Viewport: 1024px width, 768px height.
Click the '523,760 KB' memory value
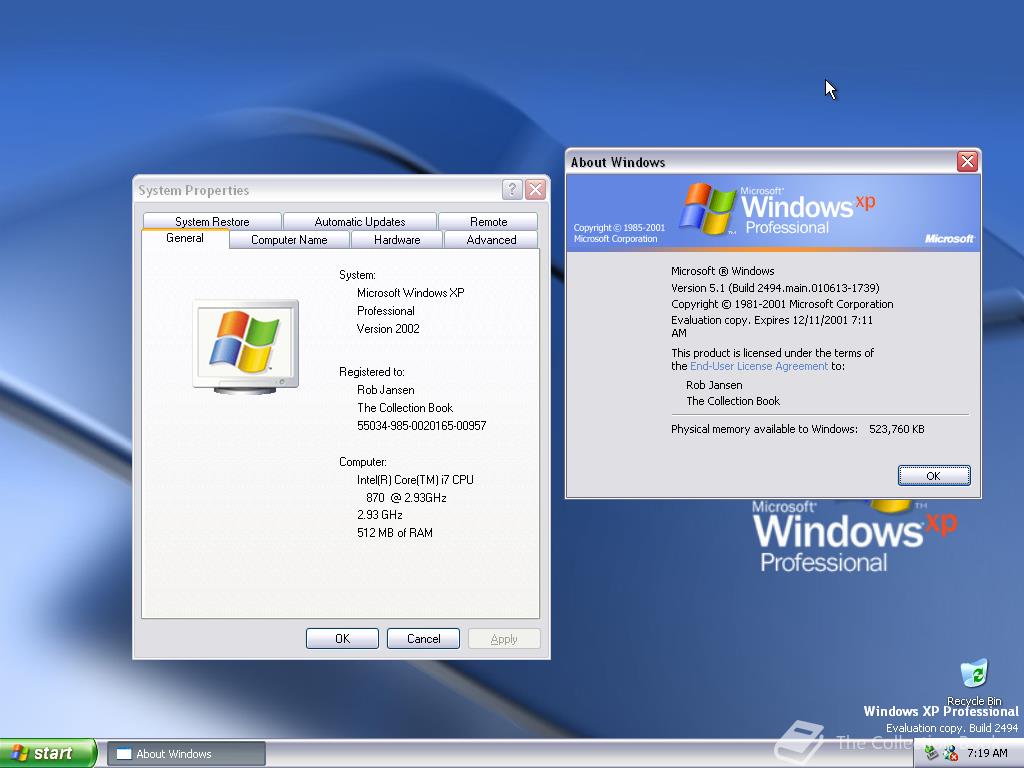pos(897,429)
